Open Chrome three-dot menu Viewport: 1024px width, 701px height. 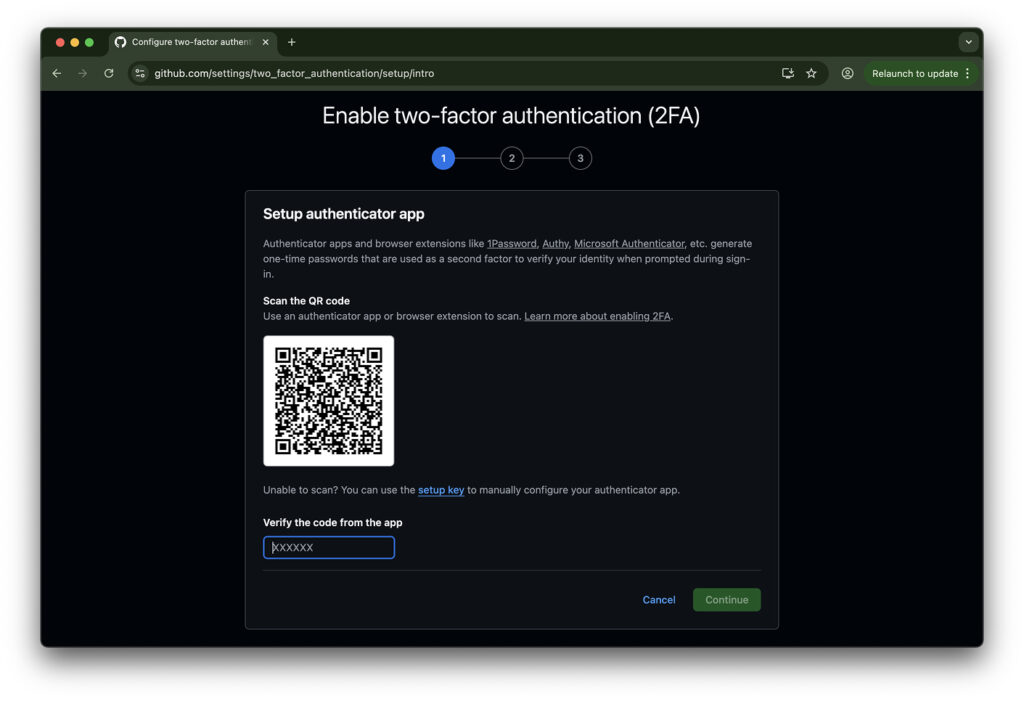[968, 73]
